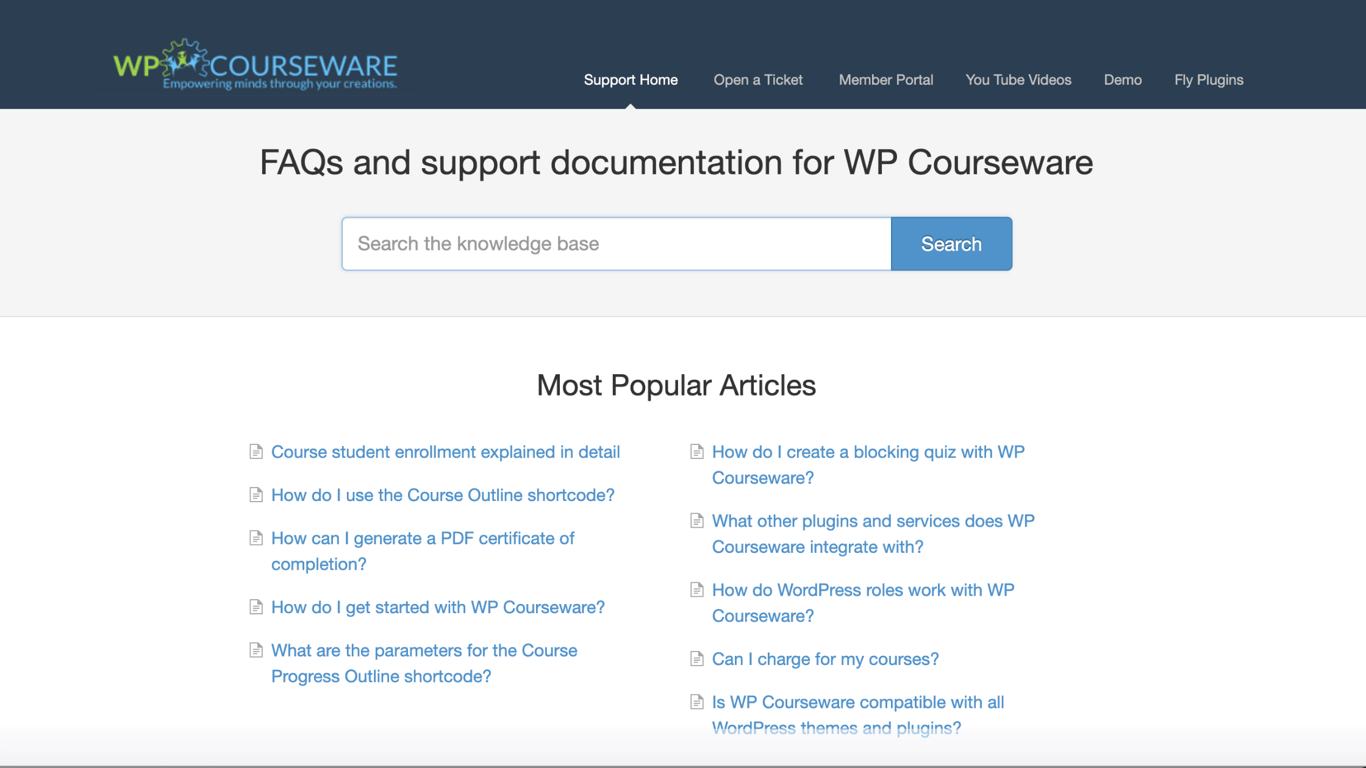This screenshot has width=1366, height=768.
Task: View Course Progress Outline shortcode parameters article
Action: point(424,663)
